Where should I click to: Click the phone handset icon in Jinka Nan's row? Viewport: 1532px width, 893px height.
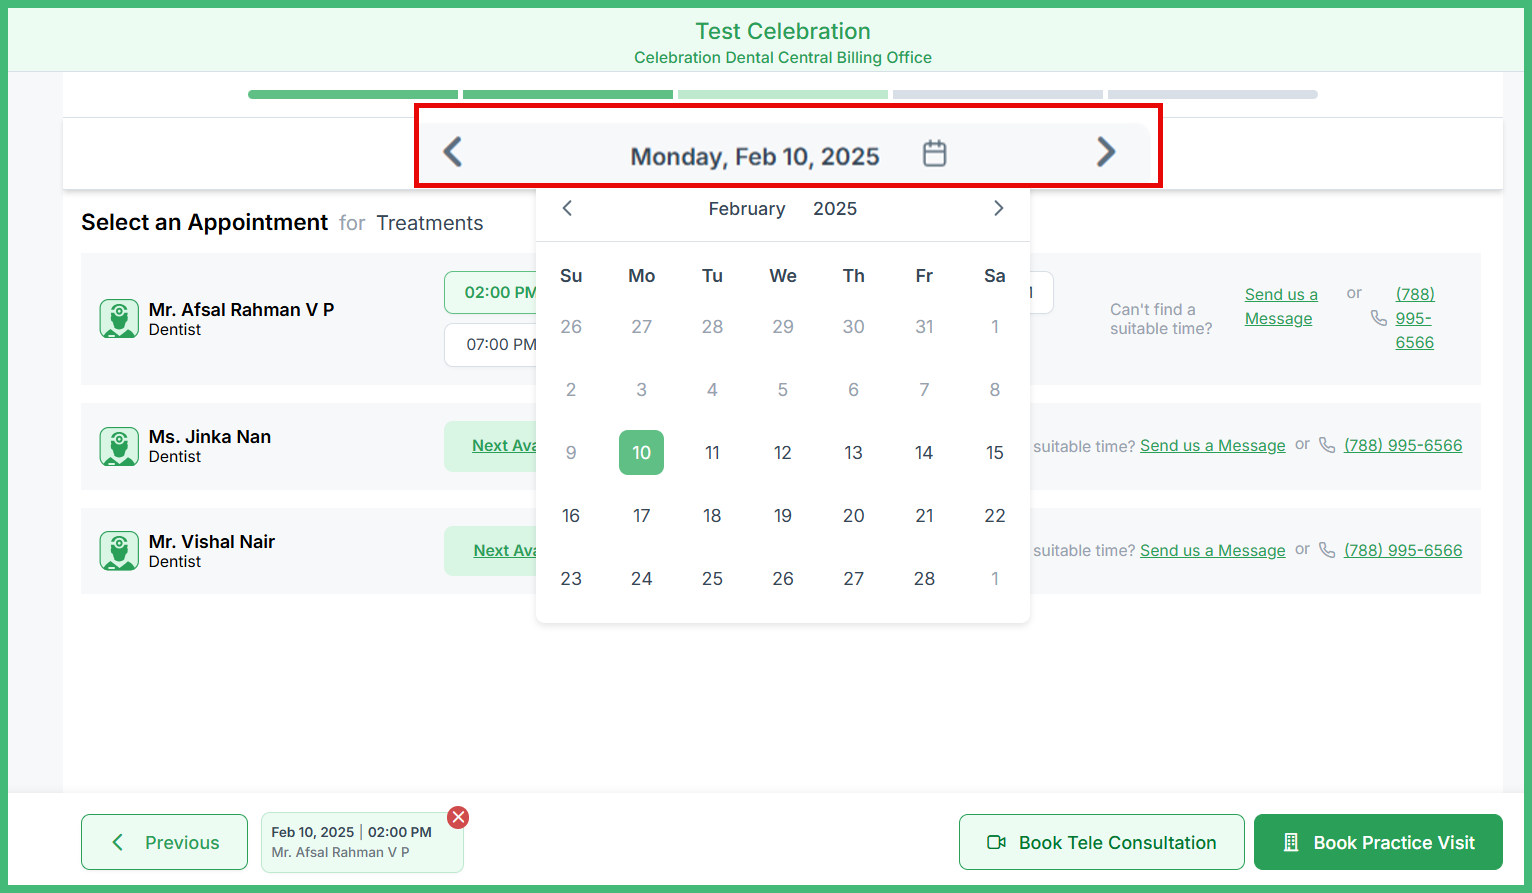1327,445
